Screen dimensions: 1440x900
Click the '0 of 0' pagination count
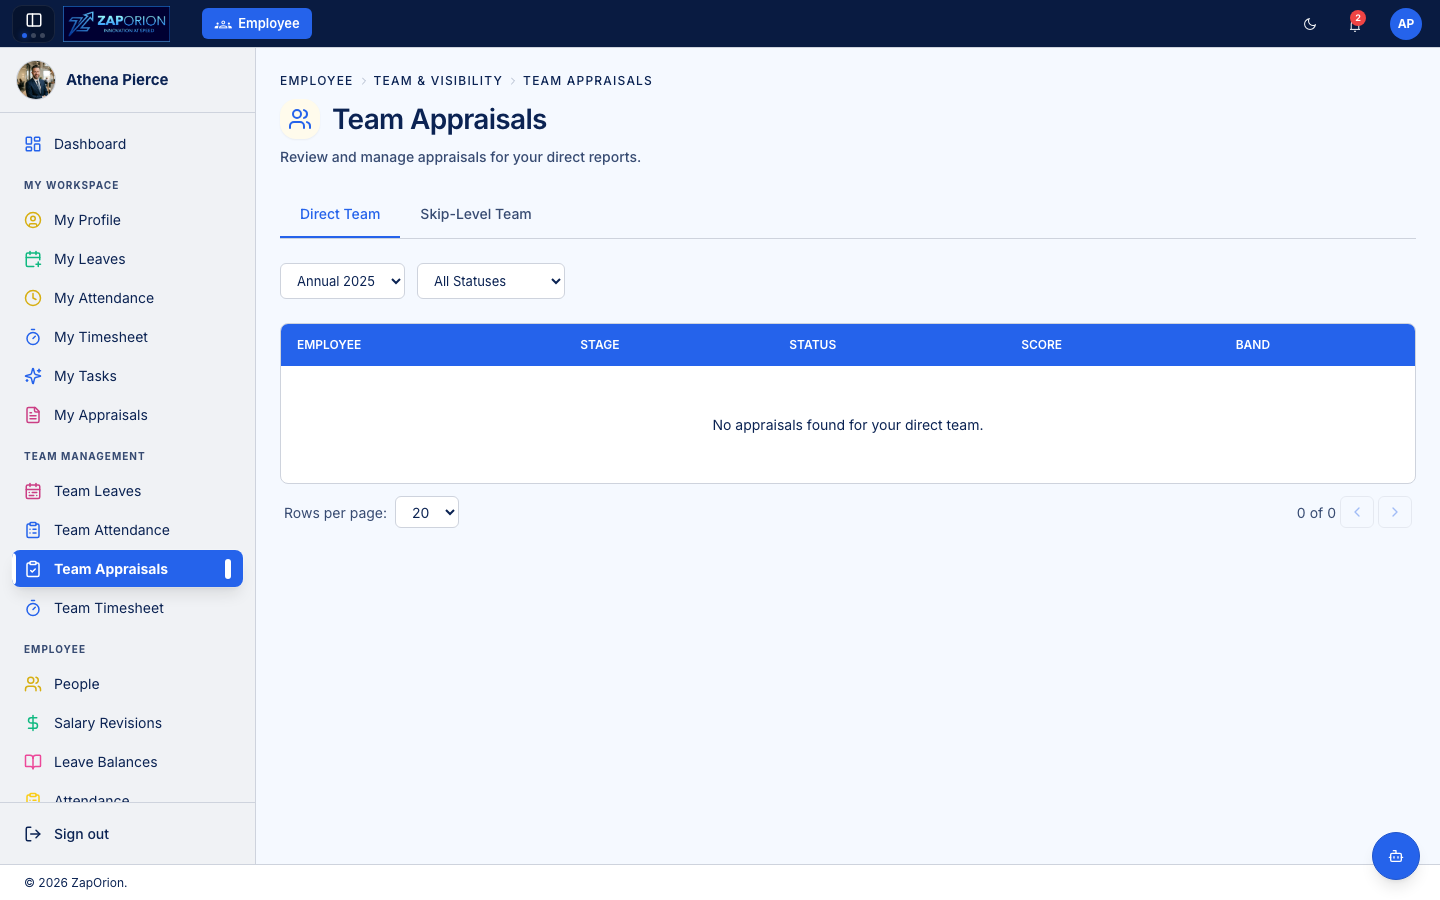[x=1316, y=513]
